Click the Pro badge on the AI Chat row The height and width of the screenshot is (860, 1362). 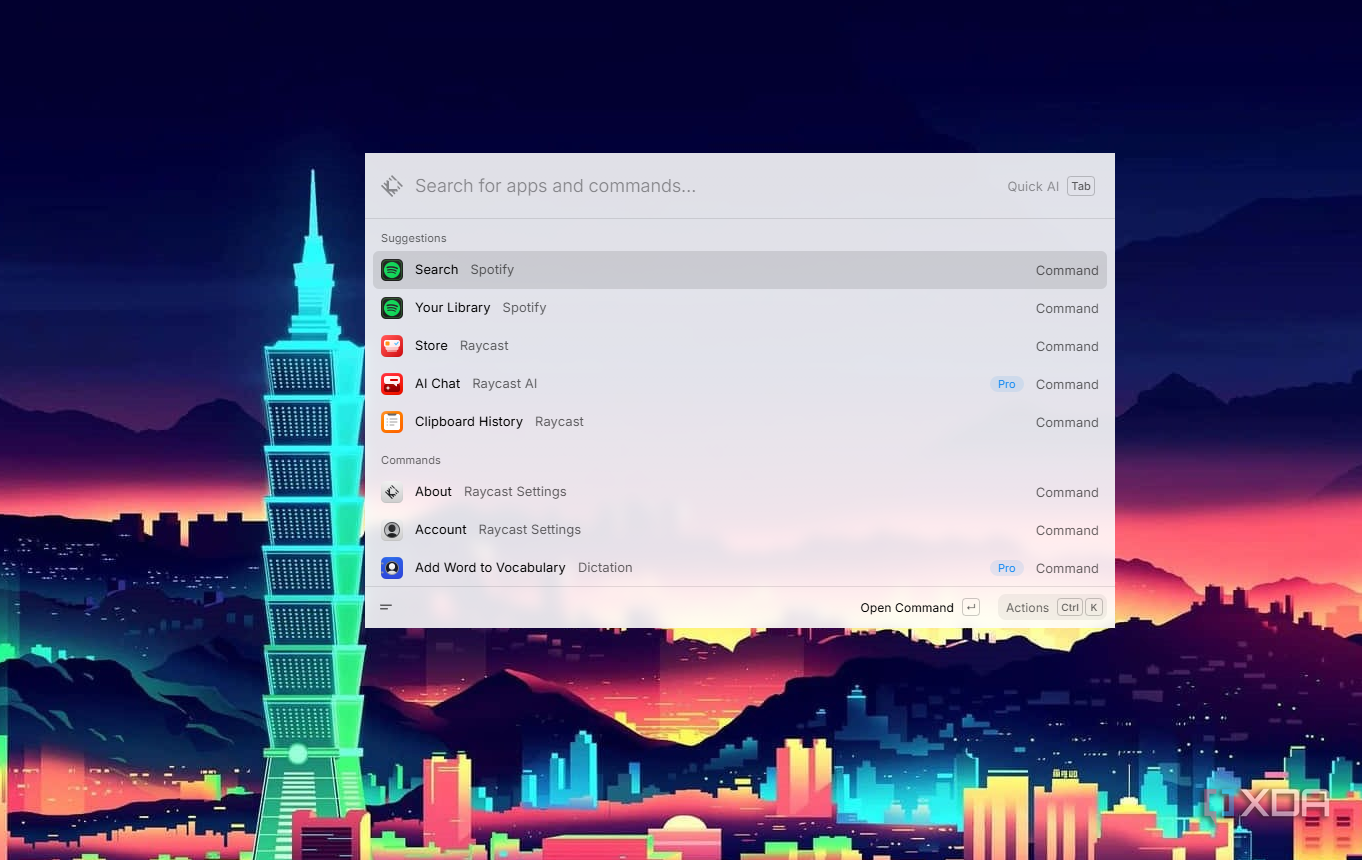tap(1007, 384)
